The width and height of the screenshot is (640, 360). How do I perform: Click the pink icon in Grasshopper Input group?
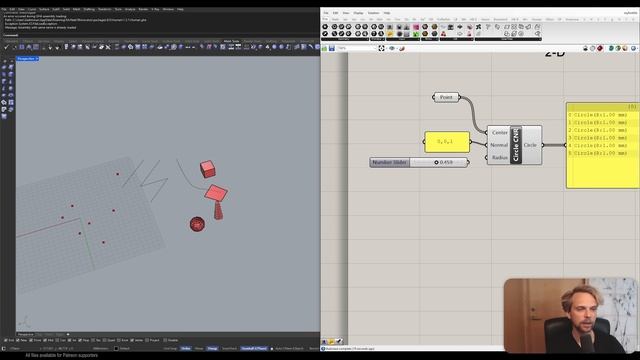coord(416,27)
